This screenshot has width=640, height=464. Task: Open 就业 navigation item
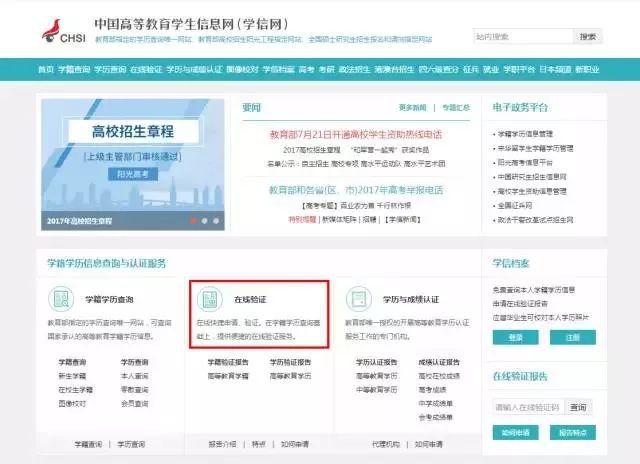point(491,69)
